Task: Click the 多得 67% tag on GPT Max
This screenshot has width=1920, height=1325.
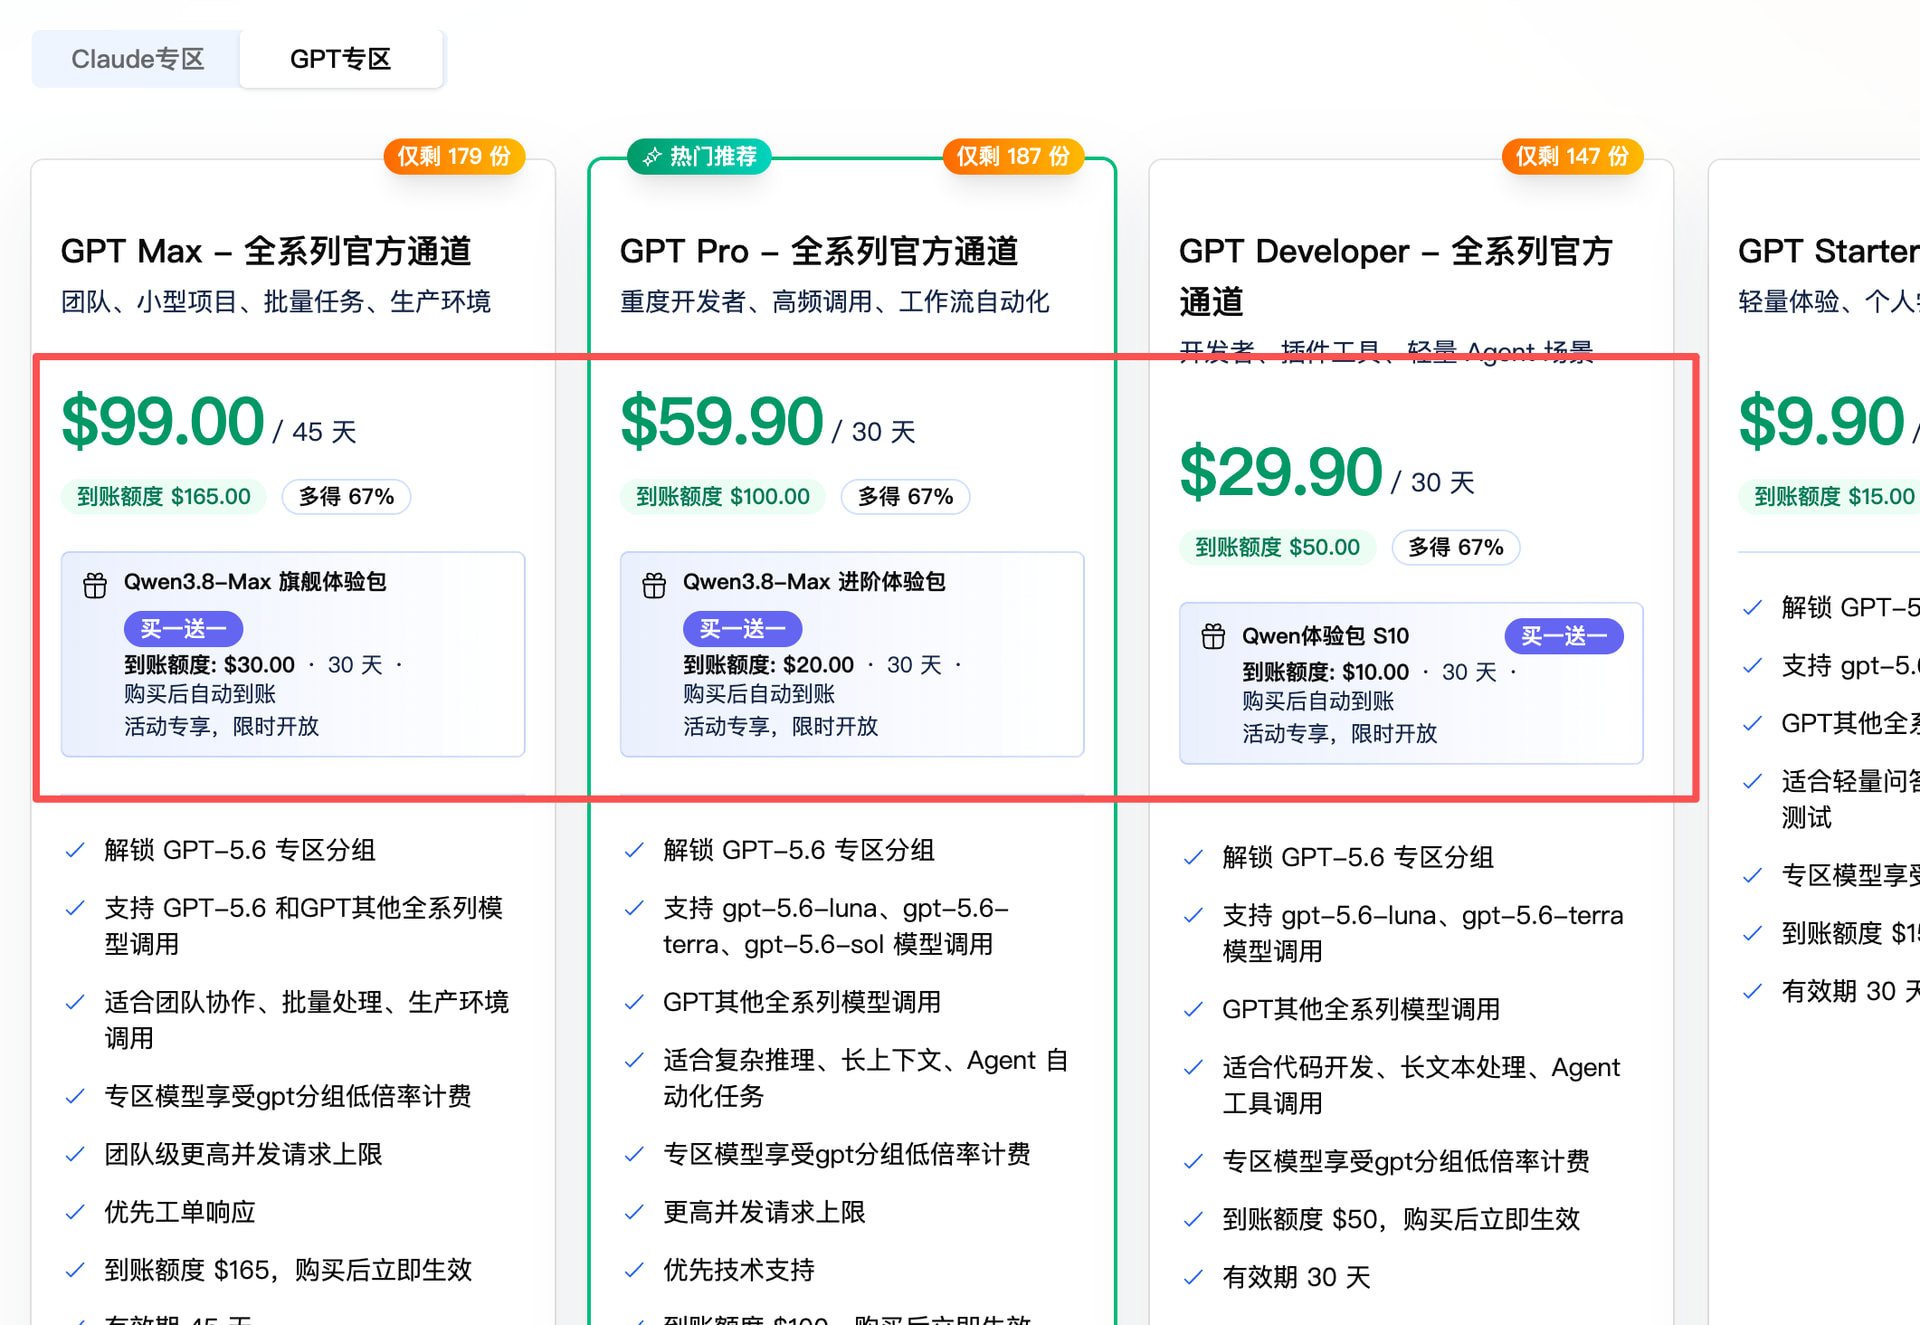Action: click(x=346, y=497)
